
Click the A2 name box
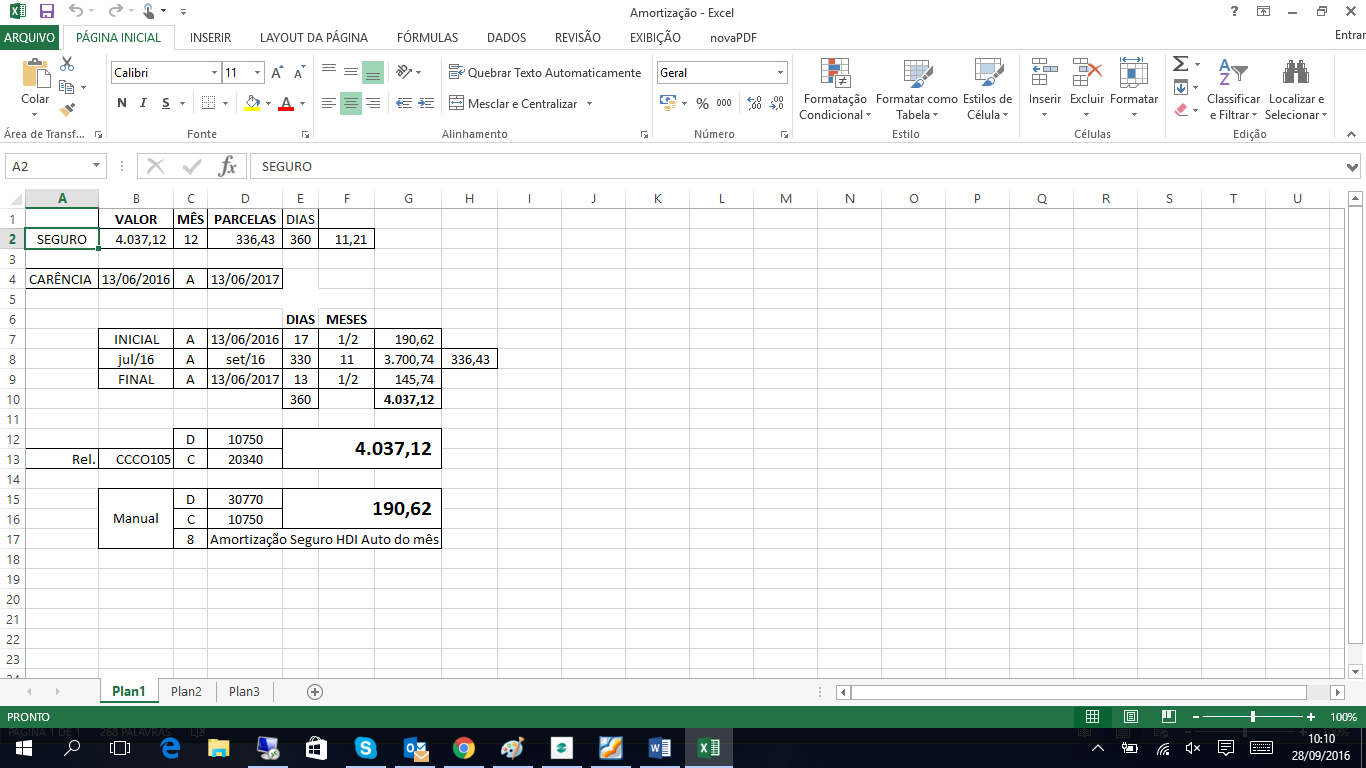(56, 166)
